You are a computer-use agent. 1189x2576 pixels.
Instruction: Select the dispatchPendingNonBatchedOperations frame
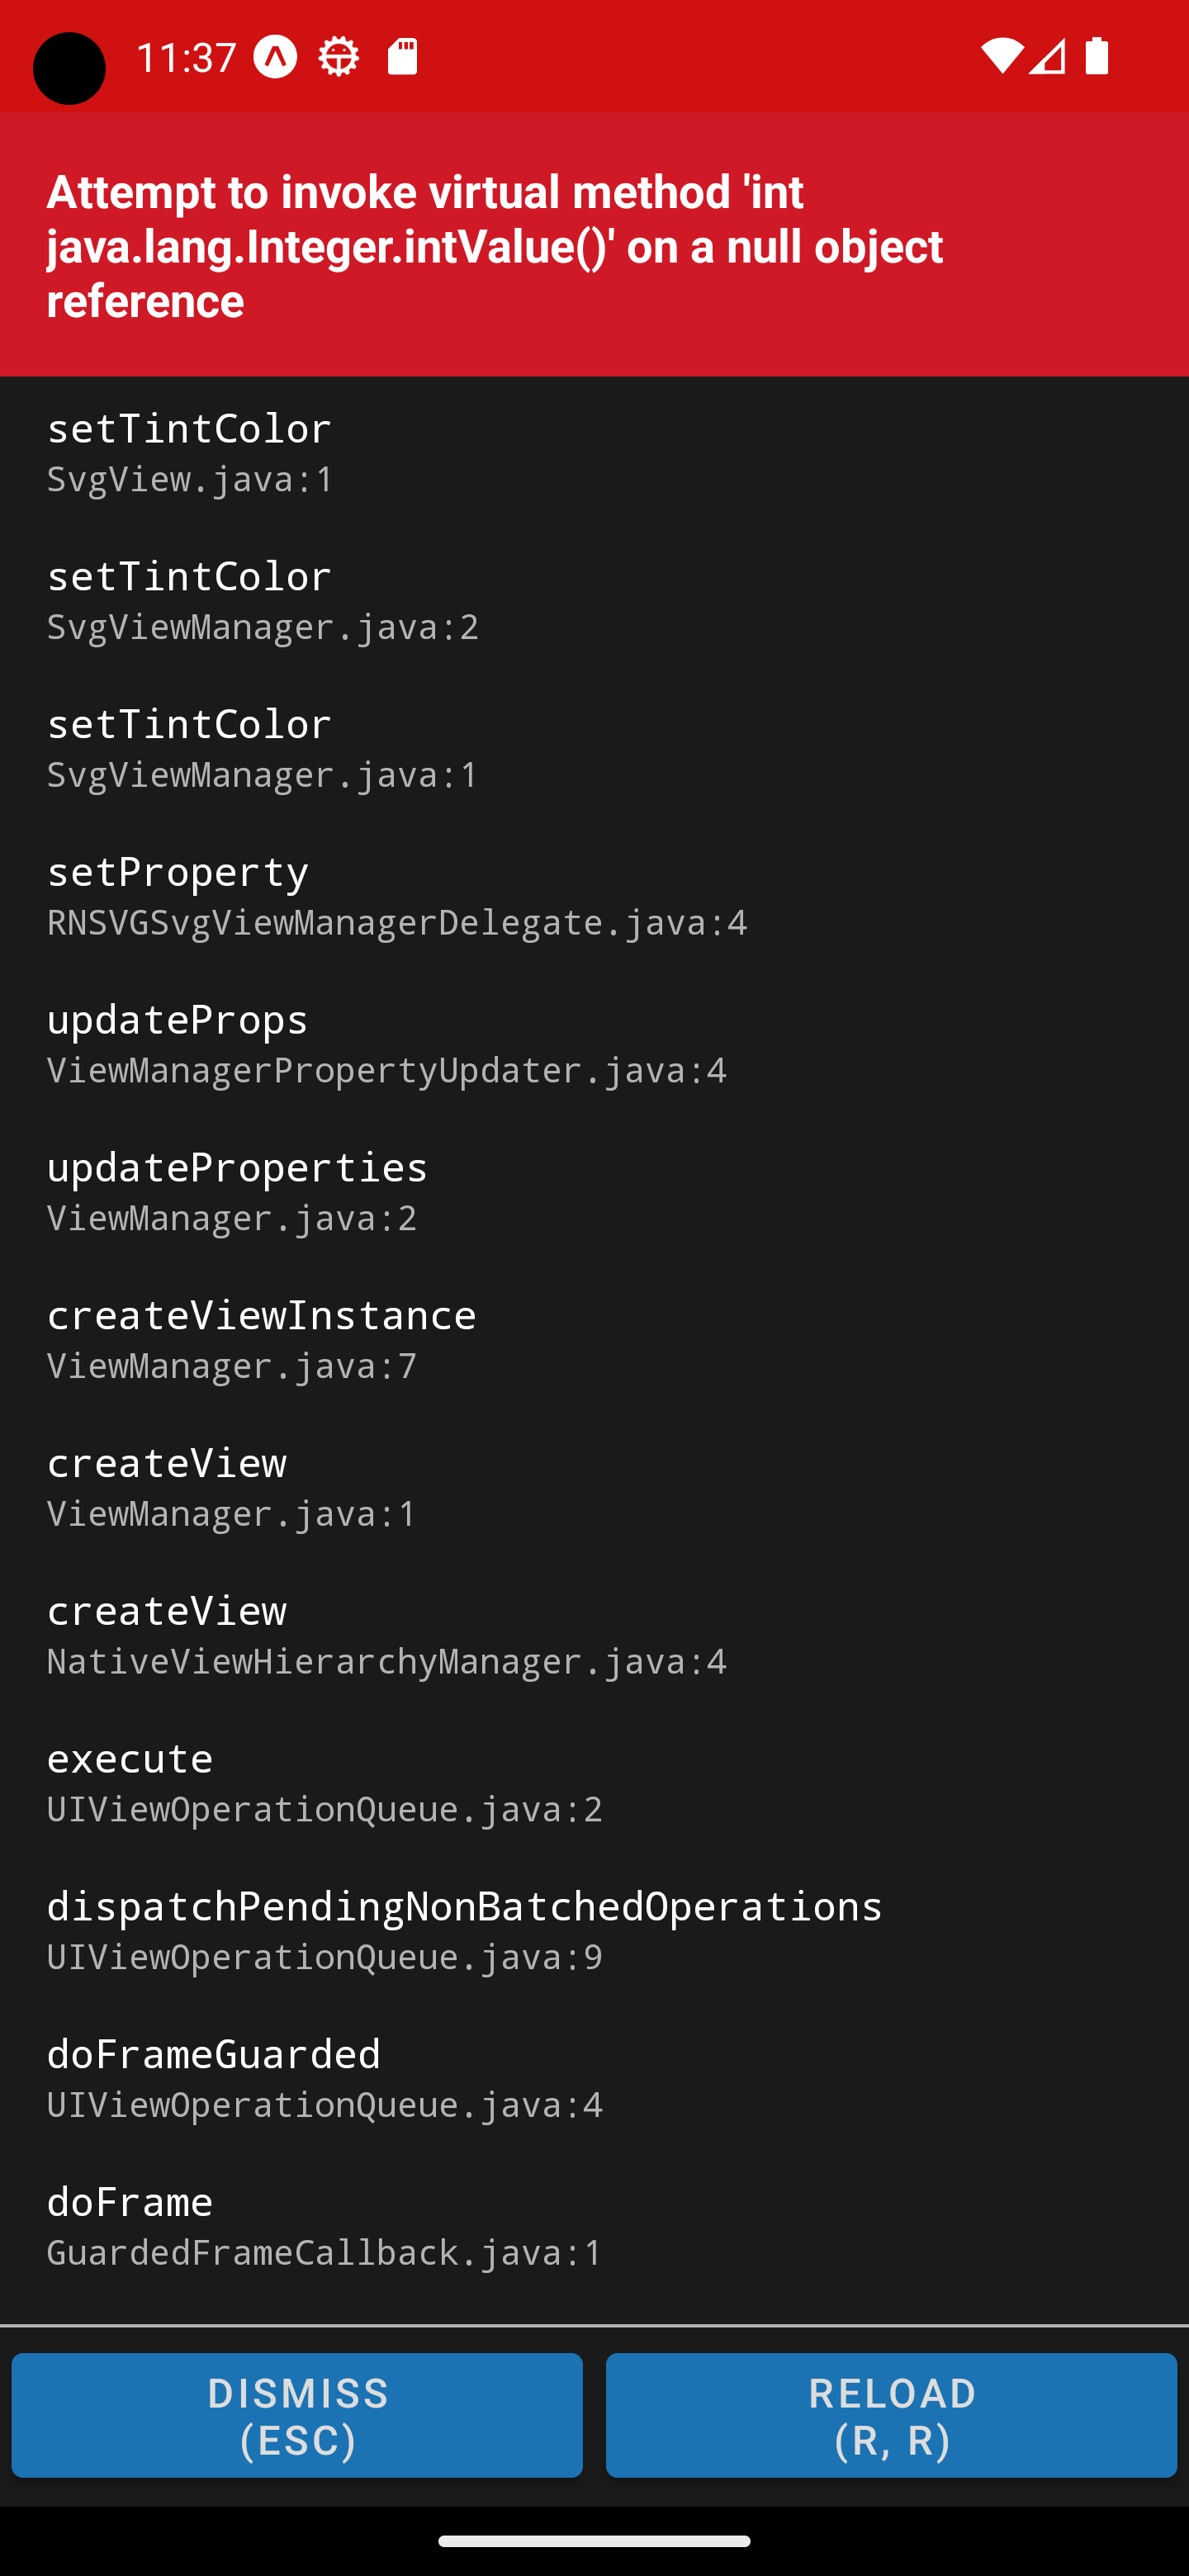click(594, 1930)
